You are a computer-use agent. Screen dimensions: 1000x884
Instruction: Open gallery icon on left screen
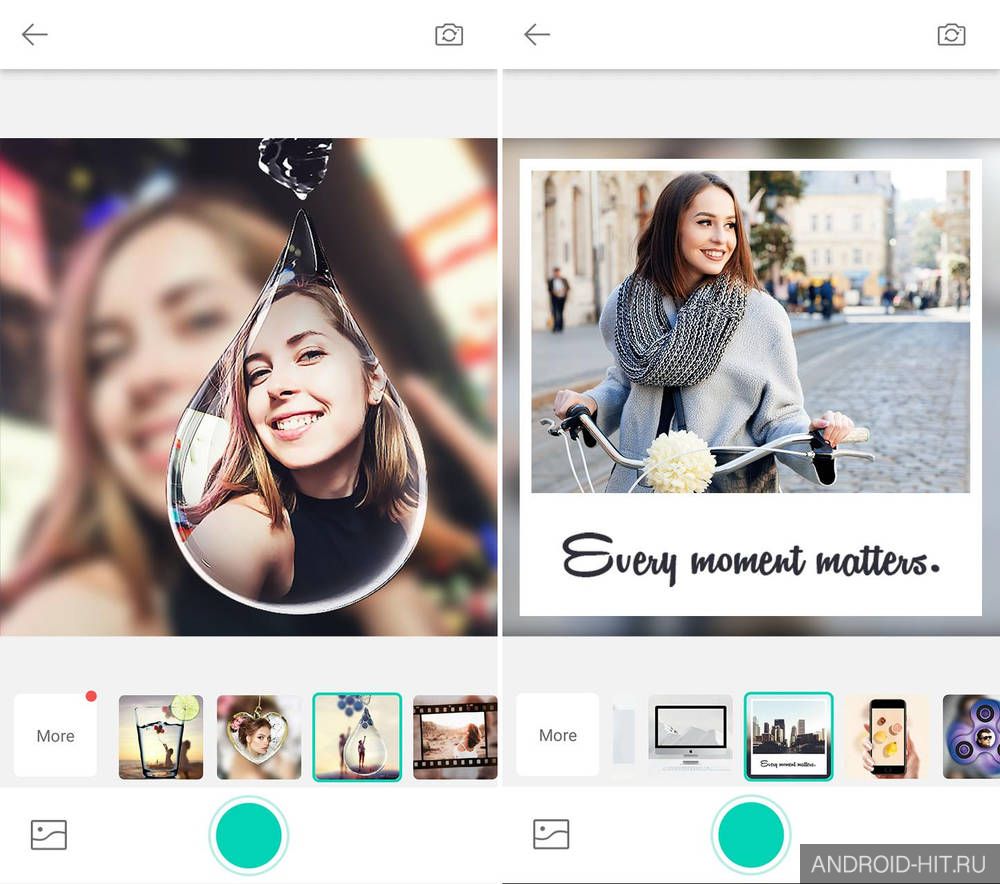tap(49, 834)
